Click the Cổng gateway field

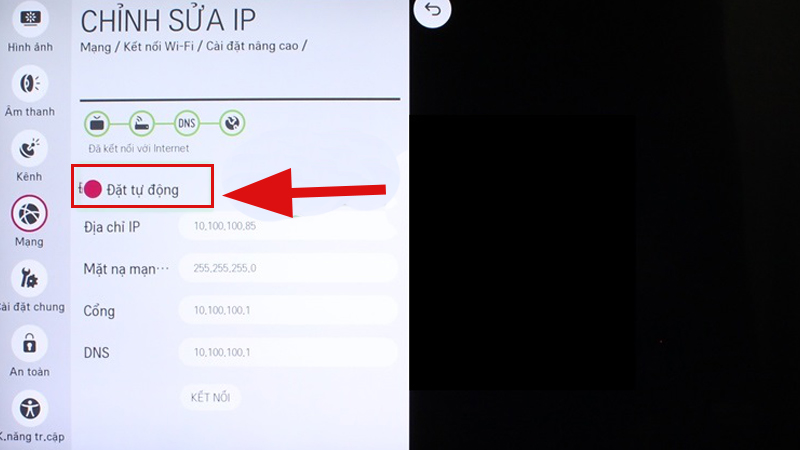pyautogui.click(x=288, y=310)
